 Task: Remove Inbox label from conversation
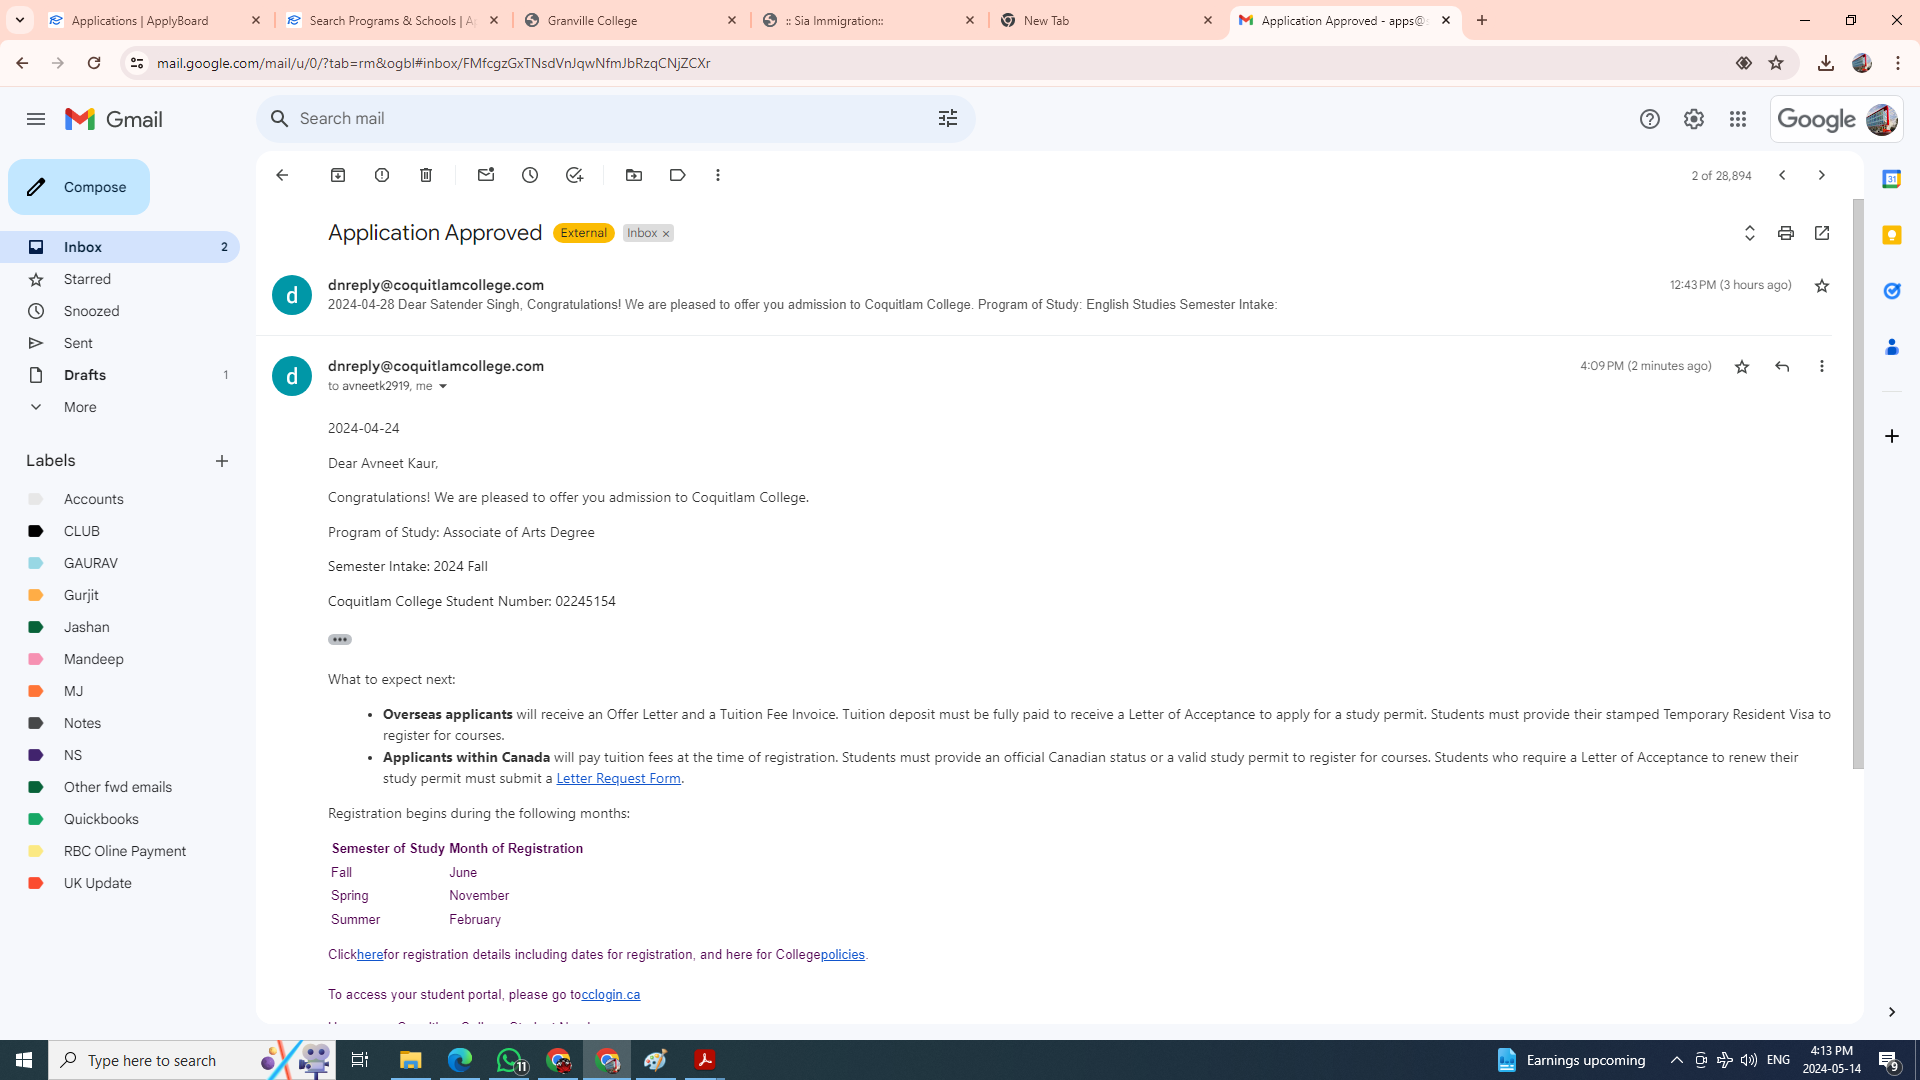click(666, 234)
